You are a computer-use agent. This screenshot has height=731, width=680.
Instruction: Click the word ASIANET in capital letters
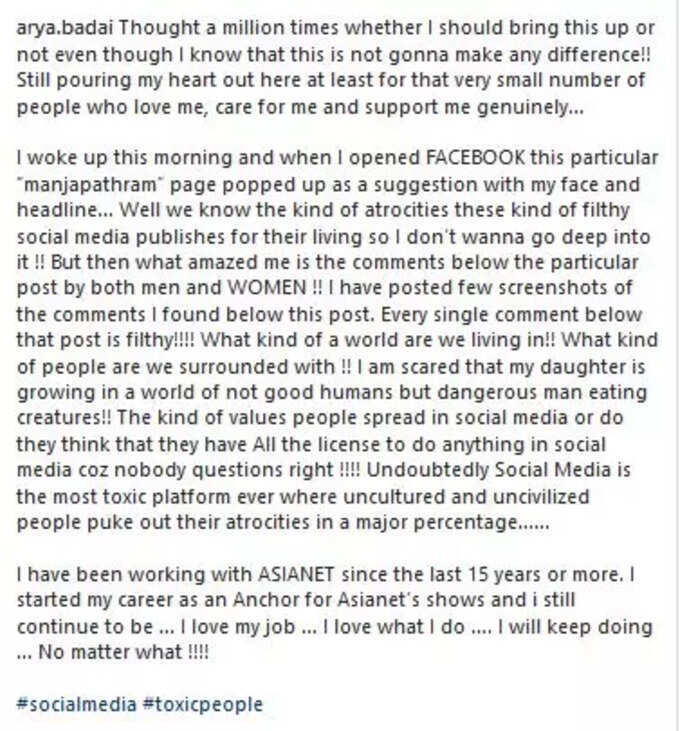tap(296, 574)
